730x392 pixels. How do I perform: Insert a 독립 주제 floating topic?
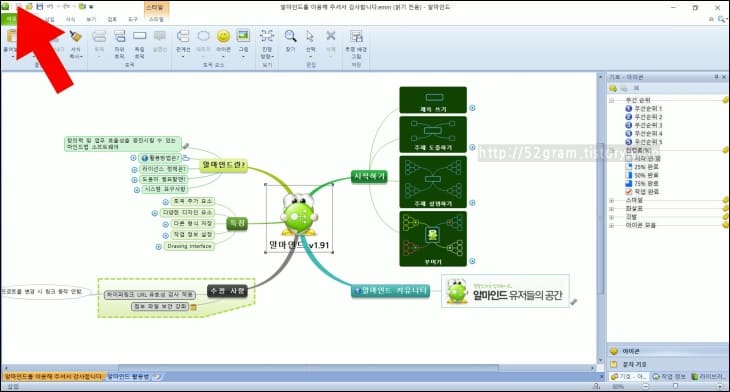(140, 45)
